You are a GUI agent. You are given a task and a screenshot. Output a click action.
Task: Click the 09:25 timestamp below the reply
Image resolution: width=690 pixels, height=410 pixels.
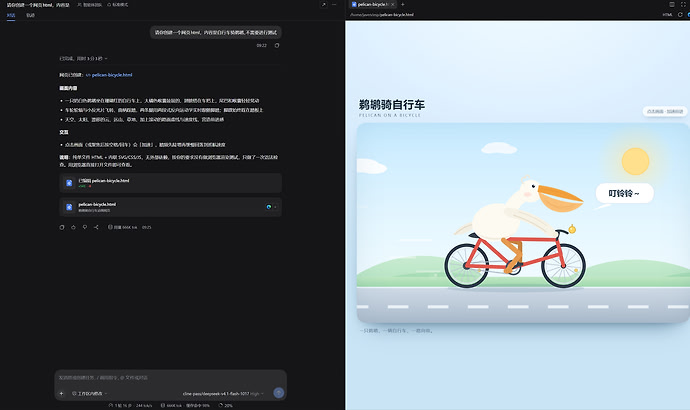(147, 227)
